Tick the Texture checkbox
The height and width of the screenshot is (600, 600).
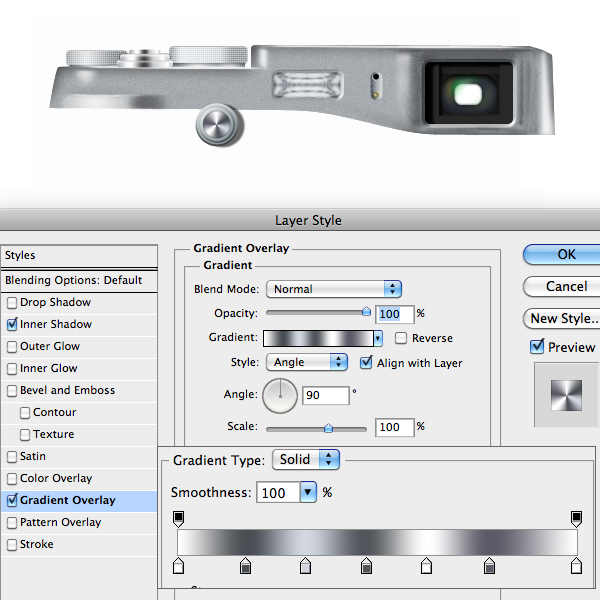tap(25, 435)
